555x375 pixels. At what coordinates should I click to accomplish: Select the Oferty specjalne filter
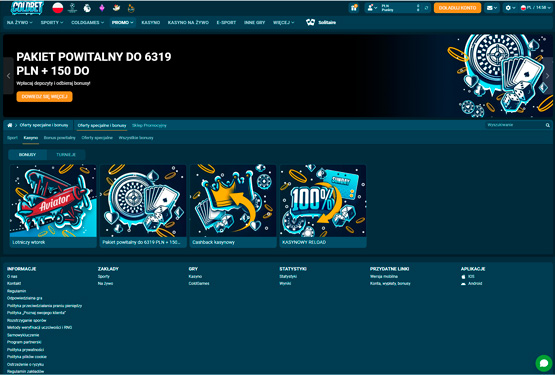(x=97, y=138)
